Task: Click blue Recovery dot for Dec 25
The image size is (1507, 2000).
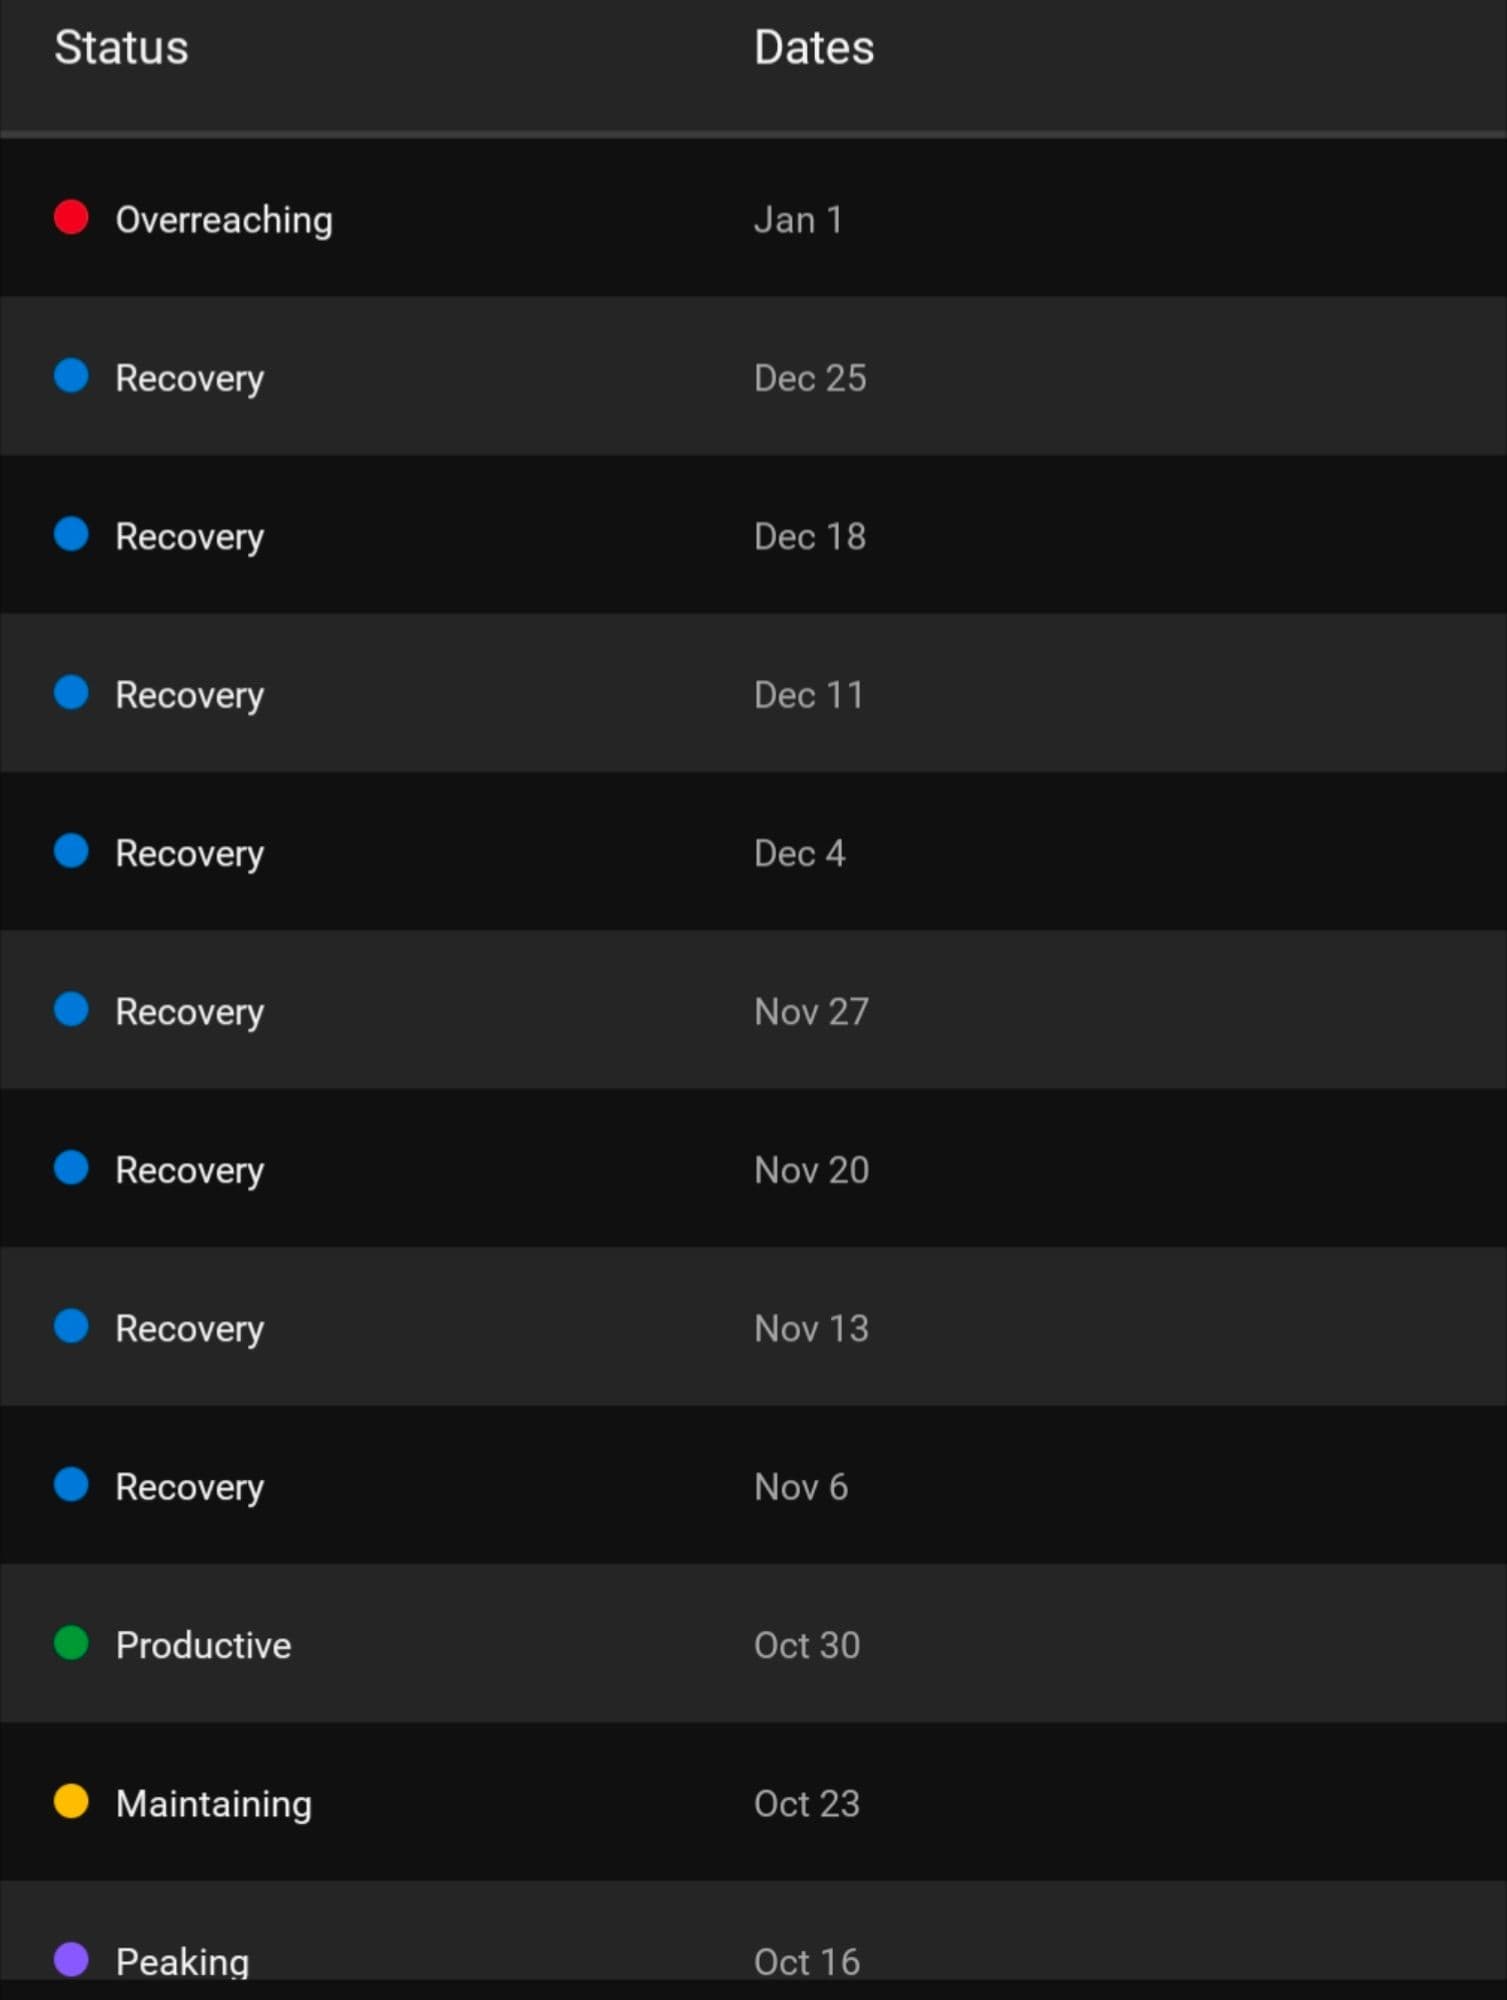Action: pos(71,376)
